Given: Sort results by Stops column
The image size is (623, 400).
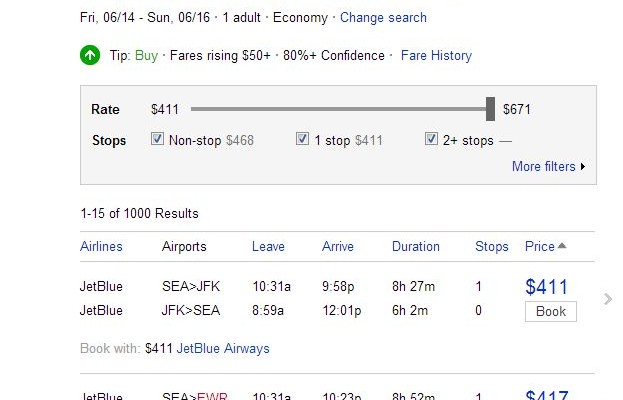Looking at the screenshot, I should [x=491, y=247].
